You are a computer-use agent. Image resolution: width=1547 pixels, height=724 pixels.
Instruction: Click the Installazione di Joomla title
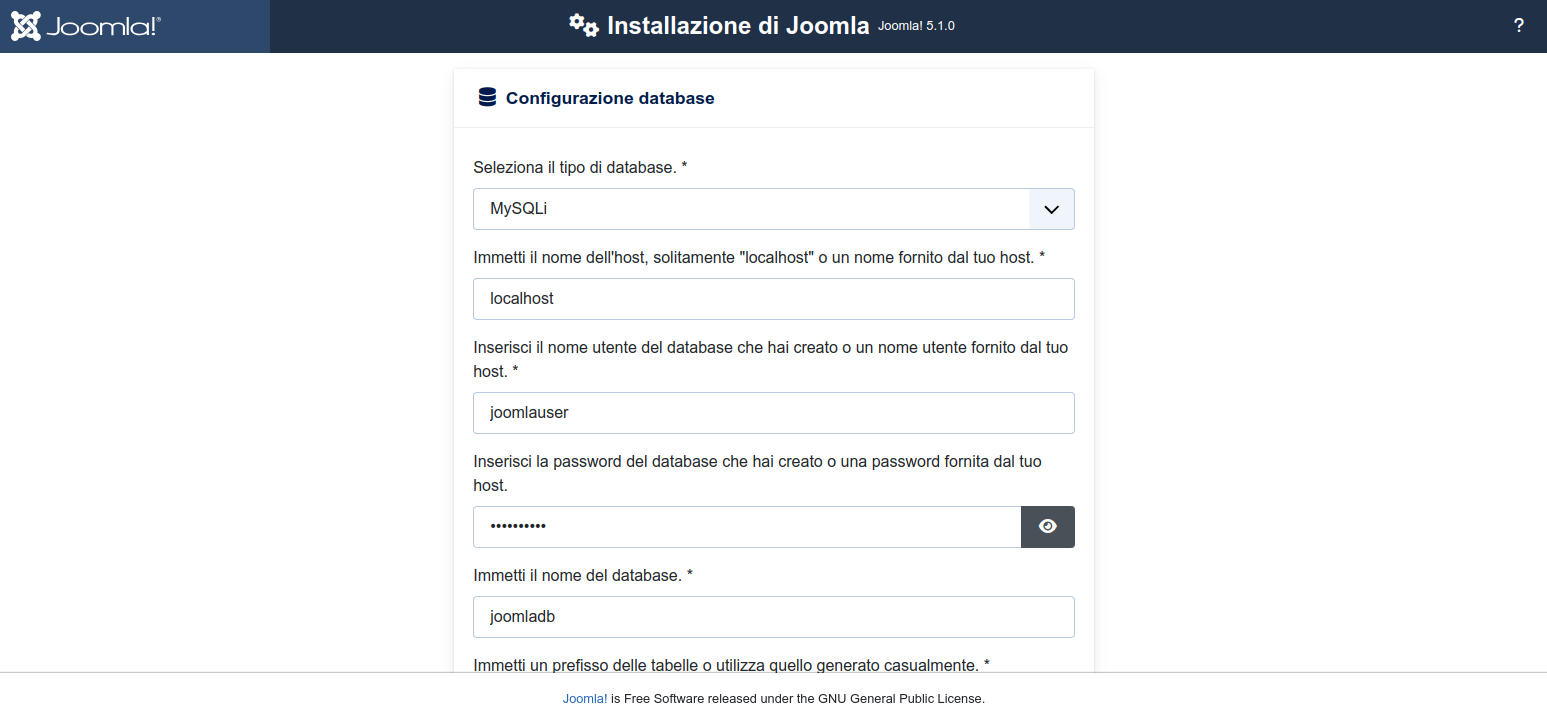tap(738, 26)
